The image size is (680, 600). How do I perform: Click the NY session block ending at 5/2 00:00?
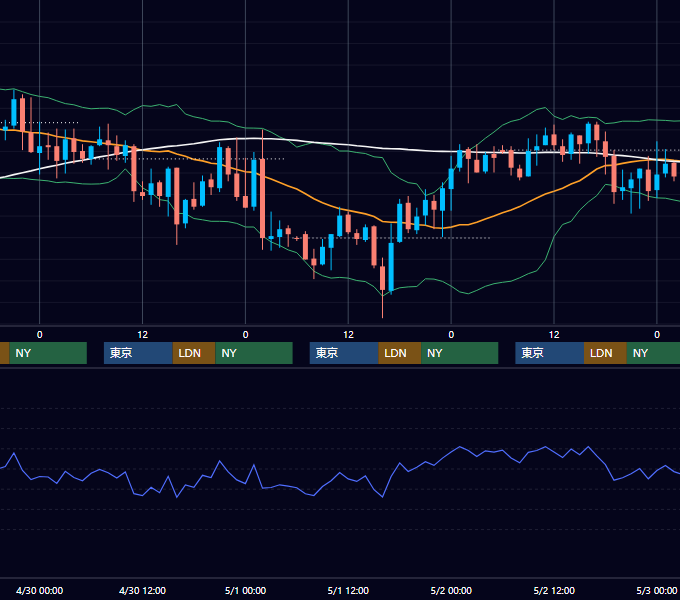point(460,353)
